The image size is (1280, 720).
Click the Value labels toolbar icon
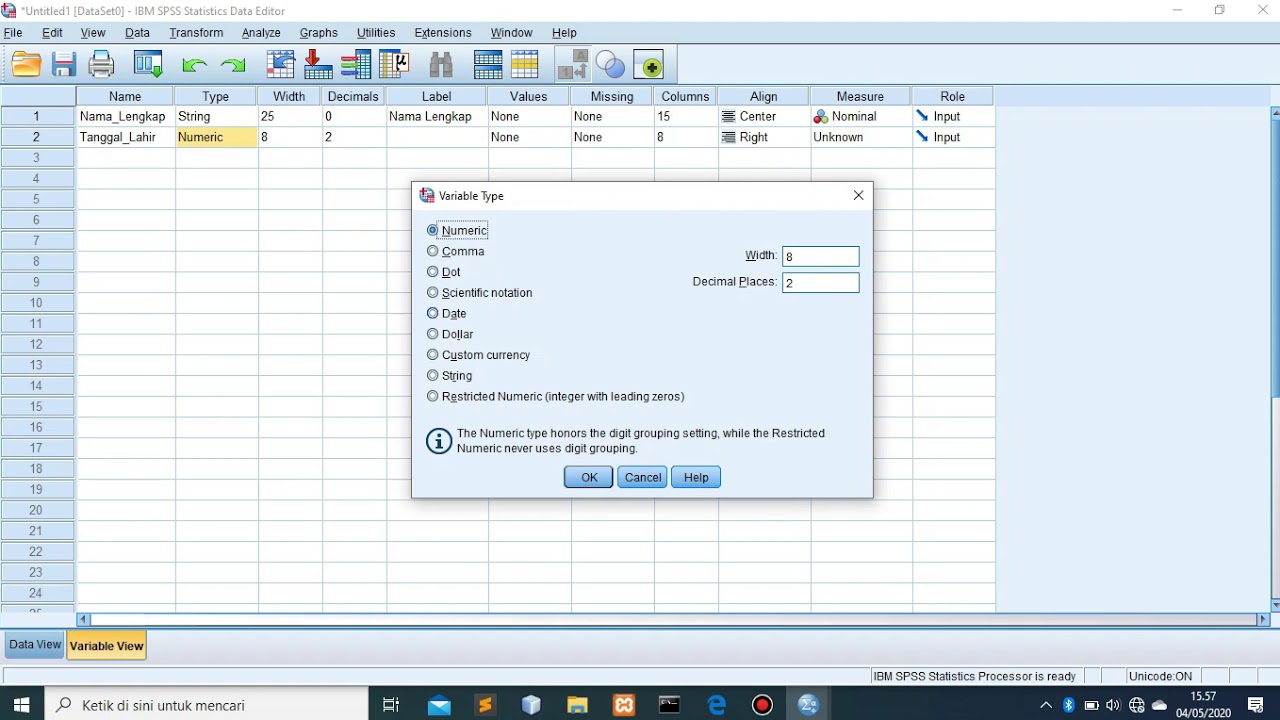coord(573,65)
